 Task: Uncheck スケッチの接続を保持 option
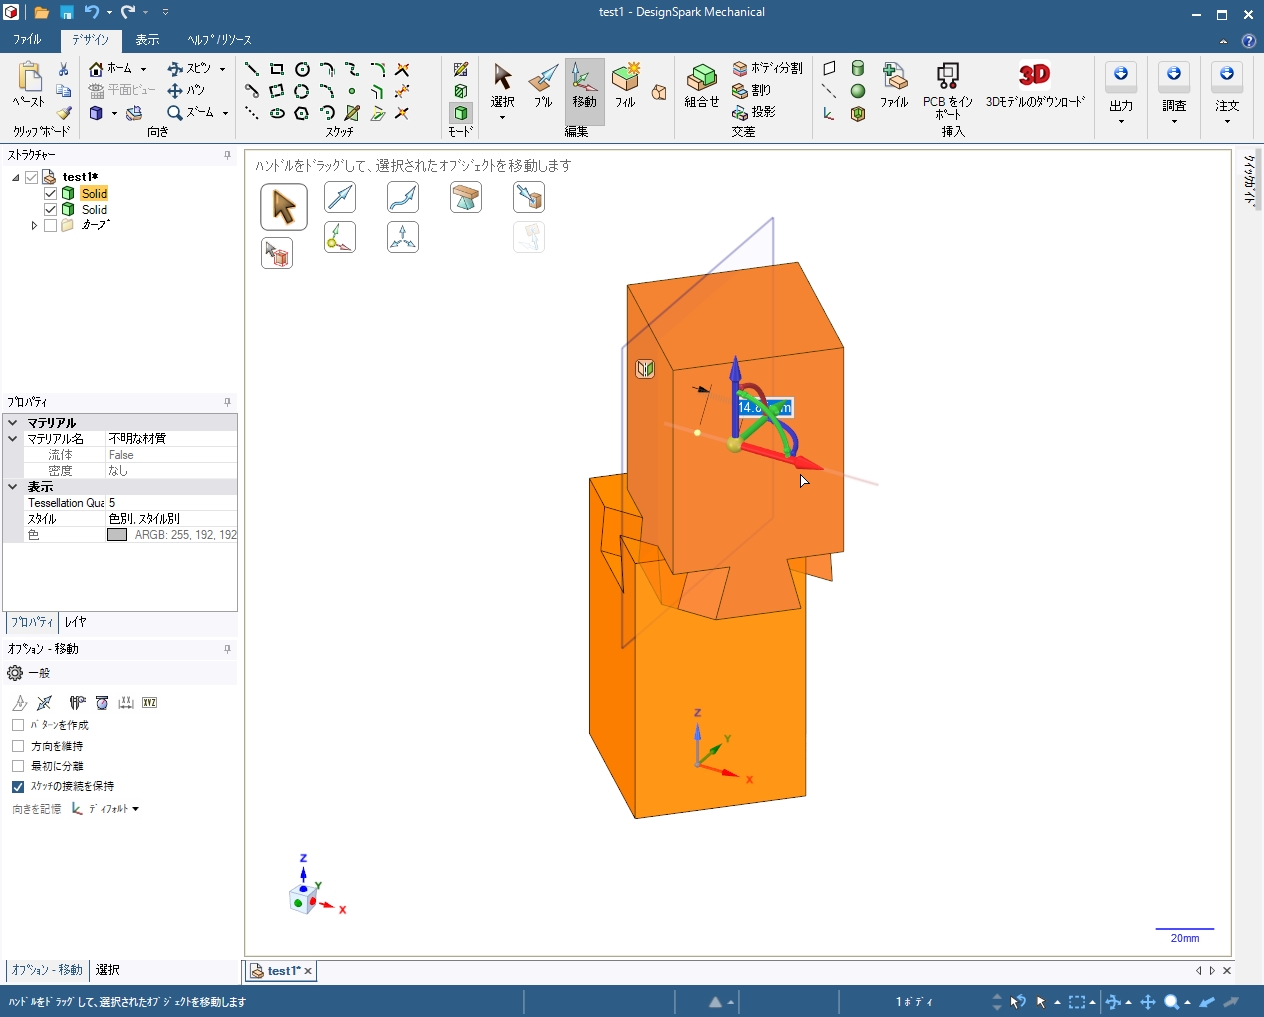coord(18,787)
